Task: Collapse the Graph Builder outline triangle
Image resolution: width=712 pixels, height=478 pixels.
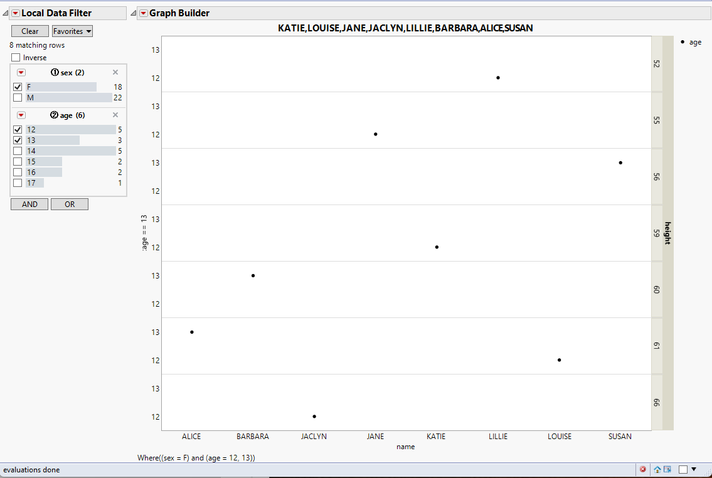Action: coord(134,14)
